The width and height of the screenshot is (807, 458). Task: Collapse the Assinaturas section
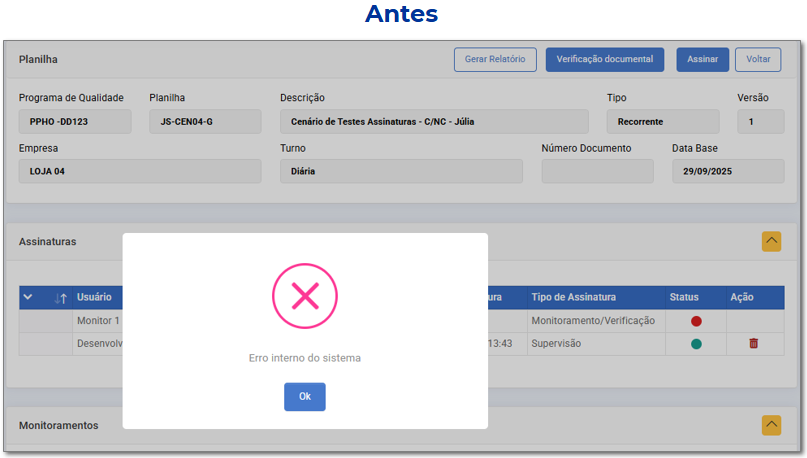coord(771,241)
